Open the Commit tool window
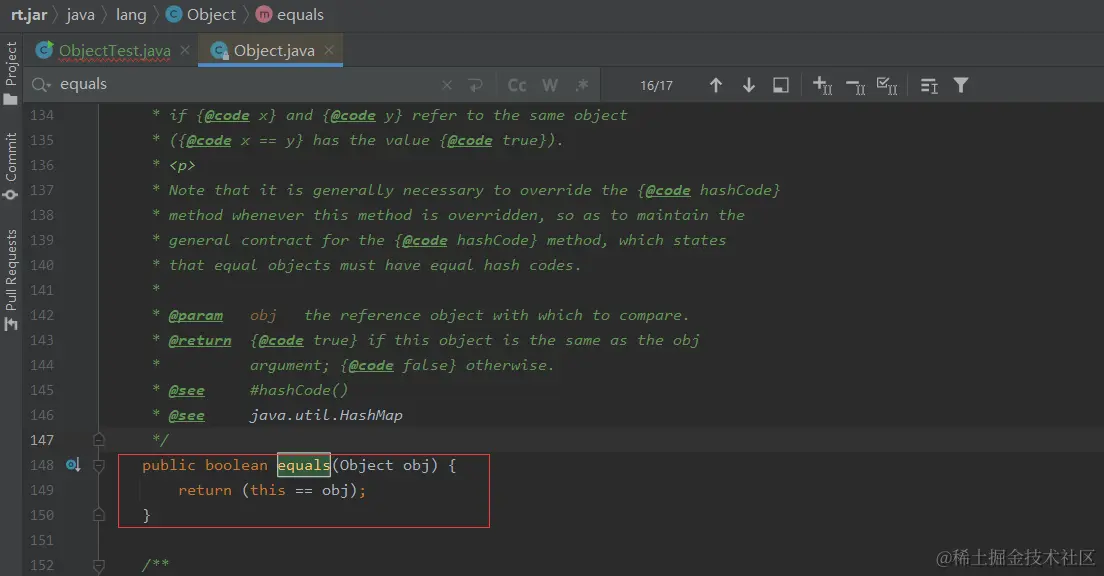Viewport: 1104px width, 576px height. [11, 166]
